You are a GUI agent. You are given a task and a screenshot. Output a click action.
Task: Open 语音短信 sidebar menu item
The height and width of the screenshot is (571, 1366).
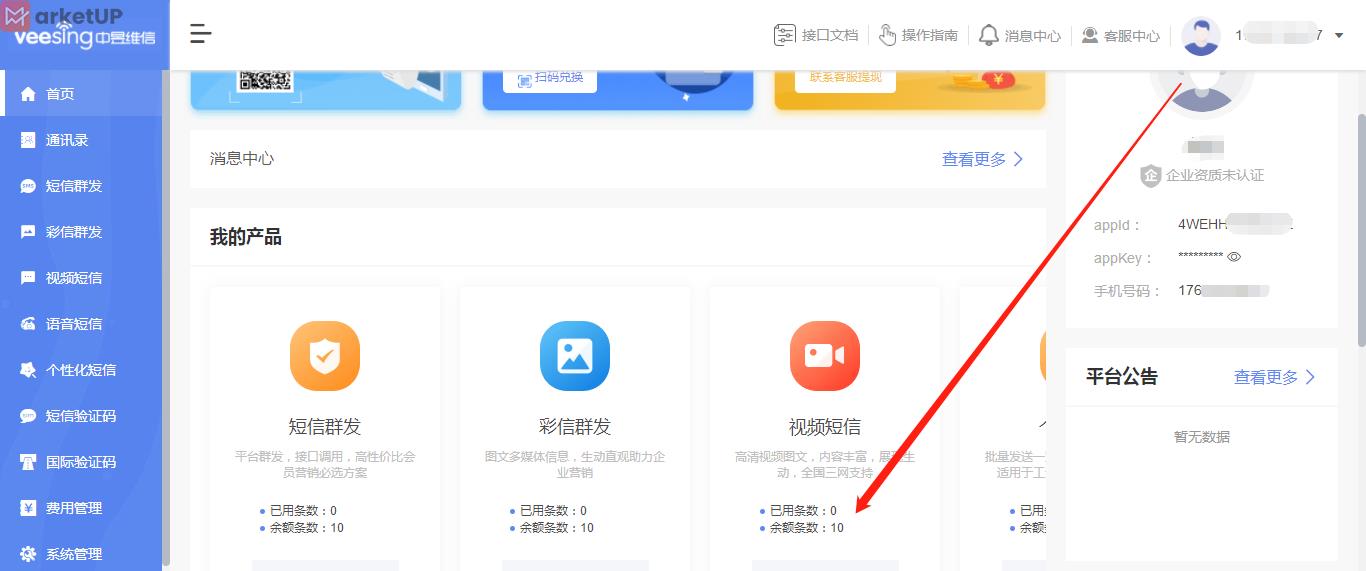[81, 324]
